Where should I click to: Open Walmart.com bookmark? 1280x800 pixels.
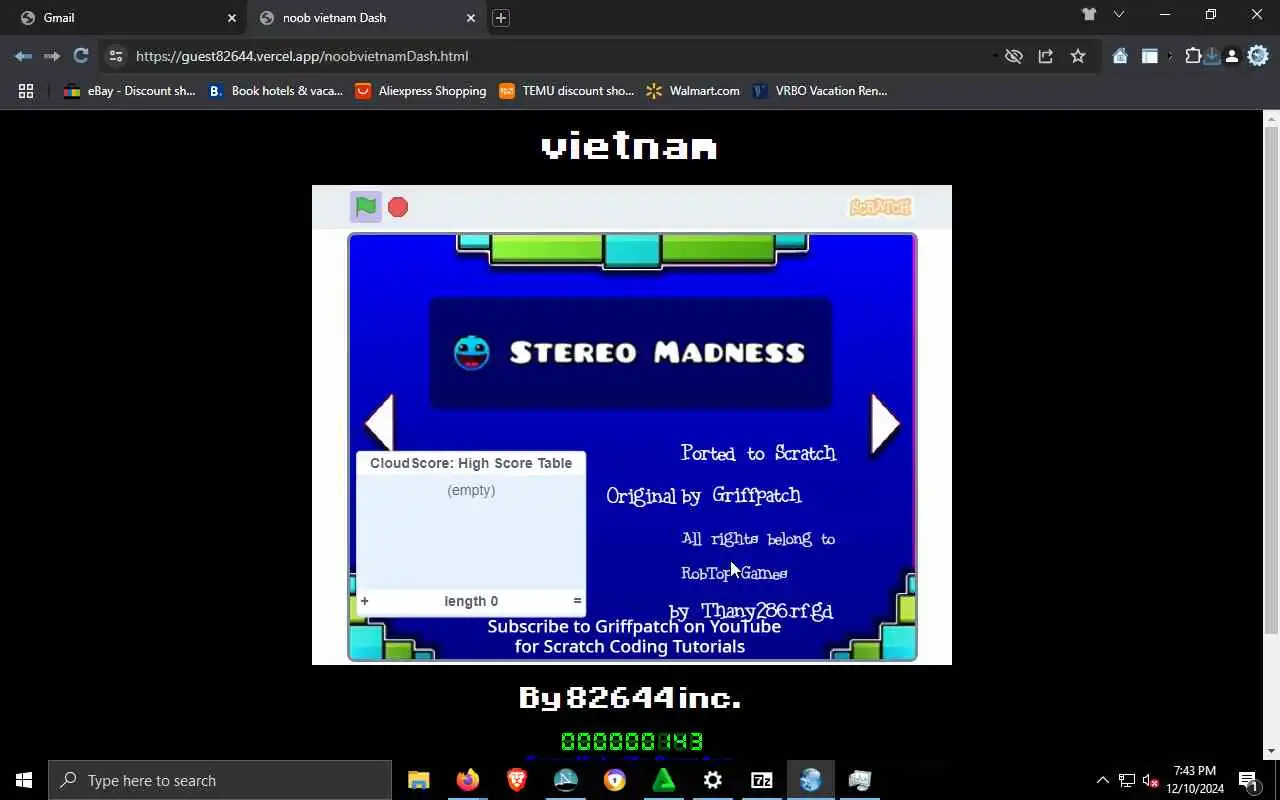693,91
